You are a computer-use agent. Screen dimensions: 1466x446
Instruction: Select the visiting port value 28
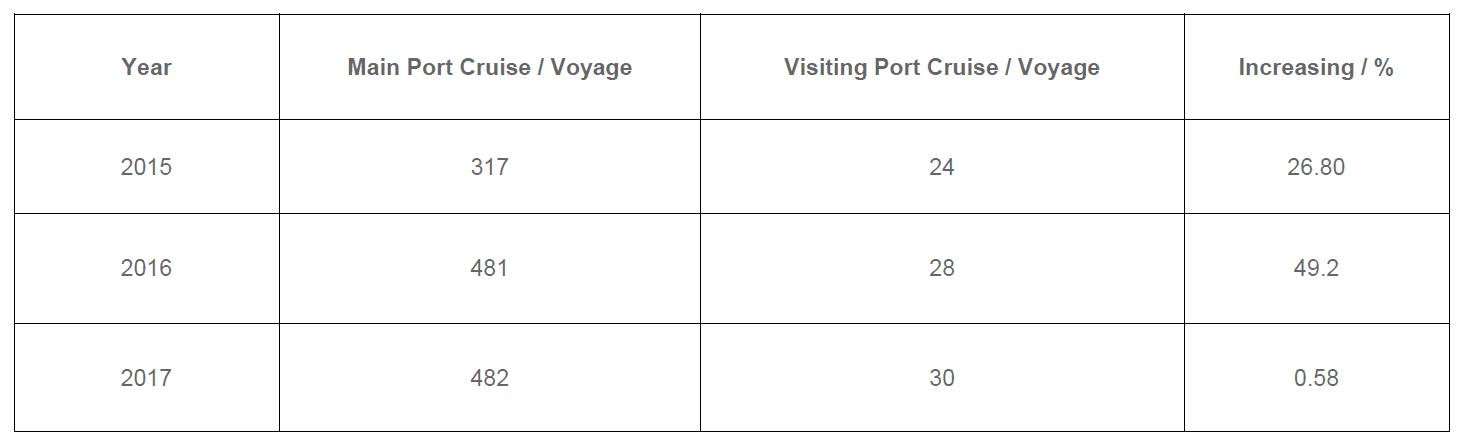point(941,268)
